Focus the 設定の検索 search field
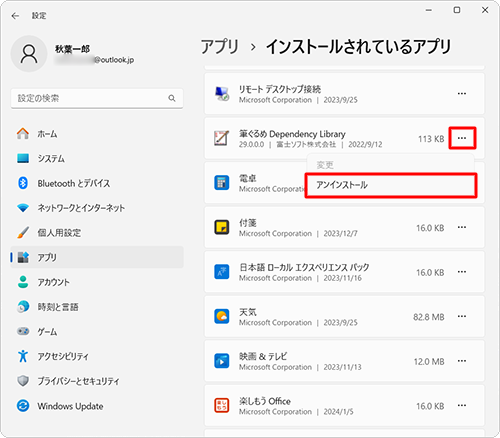Screen dimensions: 500x438 point(97,98)
